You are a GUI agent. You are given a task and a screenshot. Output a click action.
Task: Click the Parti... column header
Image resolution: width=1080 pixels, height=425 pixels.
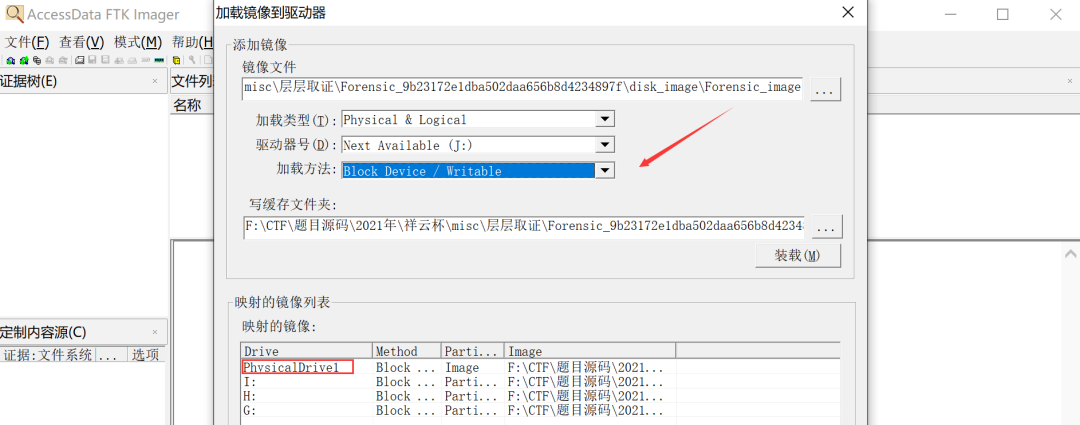(472, 351)
